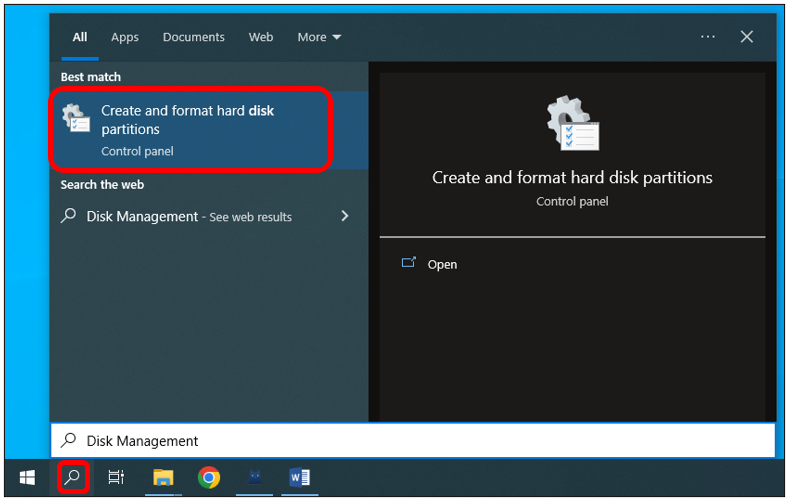Open the three-dot options menu
The height and width of the screenshot is (502, 789).
pyautogui.click(x=707, y=37)
